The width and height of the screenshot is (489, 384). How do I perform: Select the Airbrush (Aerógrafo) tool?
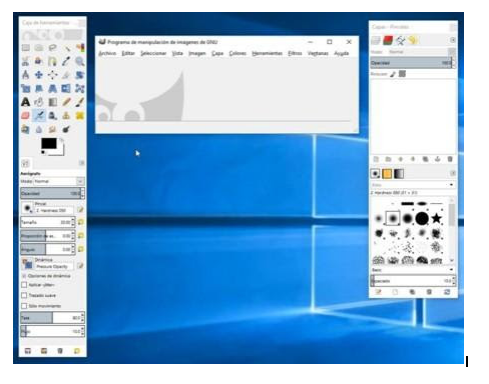[39, 116]
